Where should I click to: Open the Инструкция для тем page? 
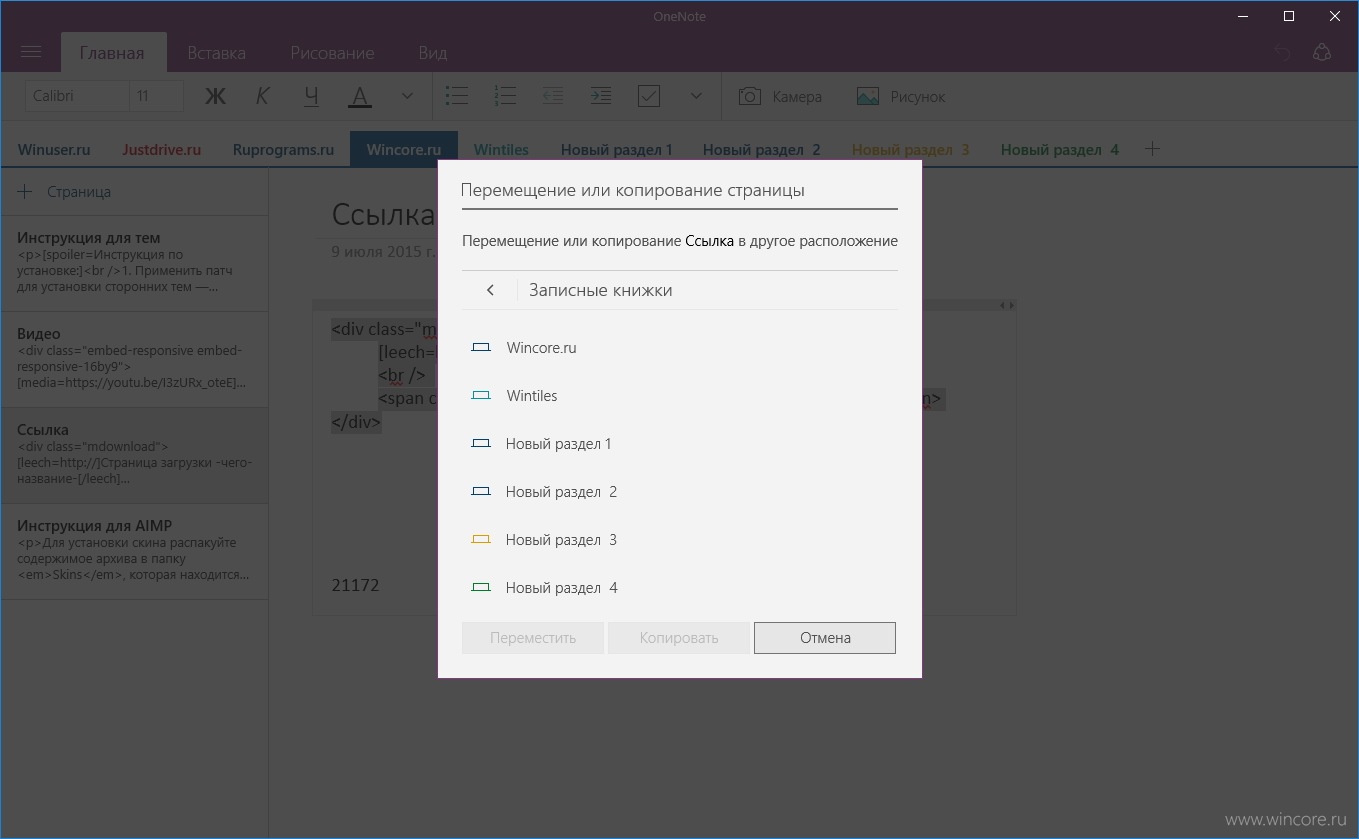pos(134,263)
